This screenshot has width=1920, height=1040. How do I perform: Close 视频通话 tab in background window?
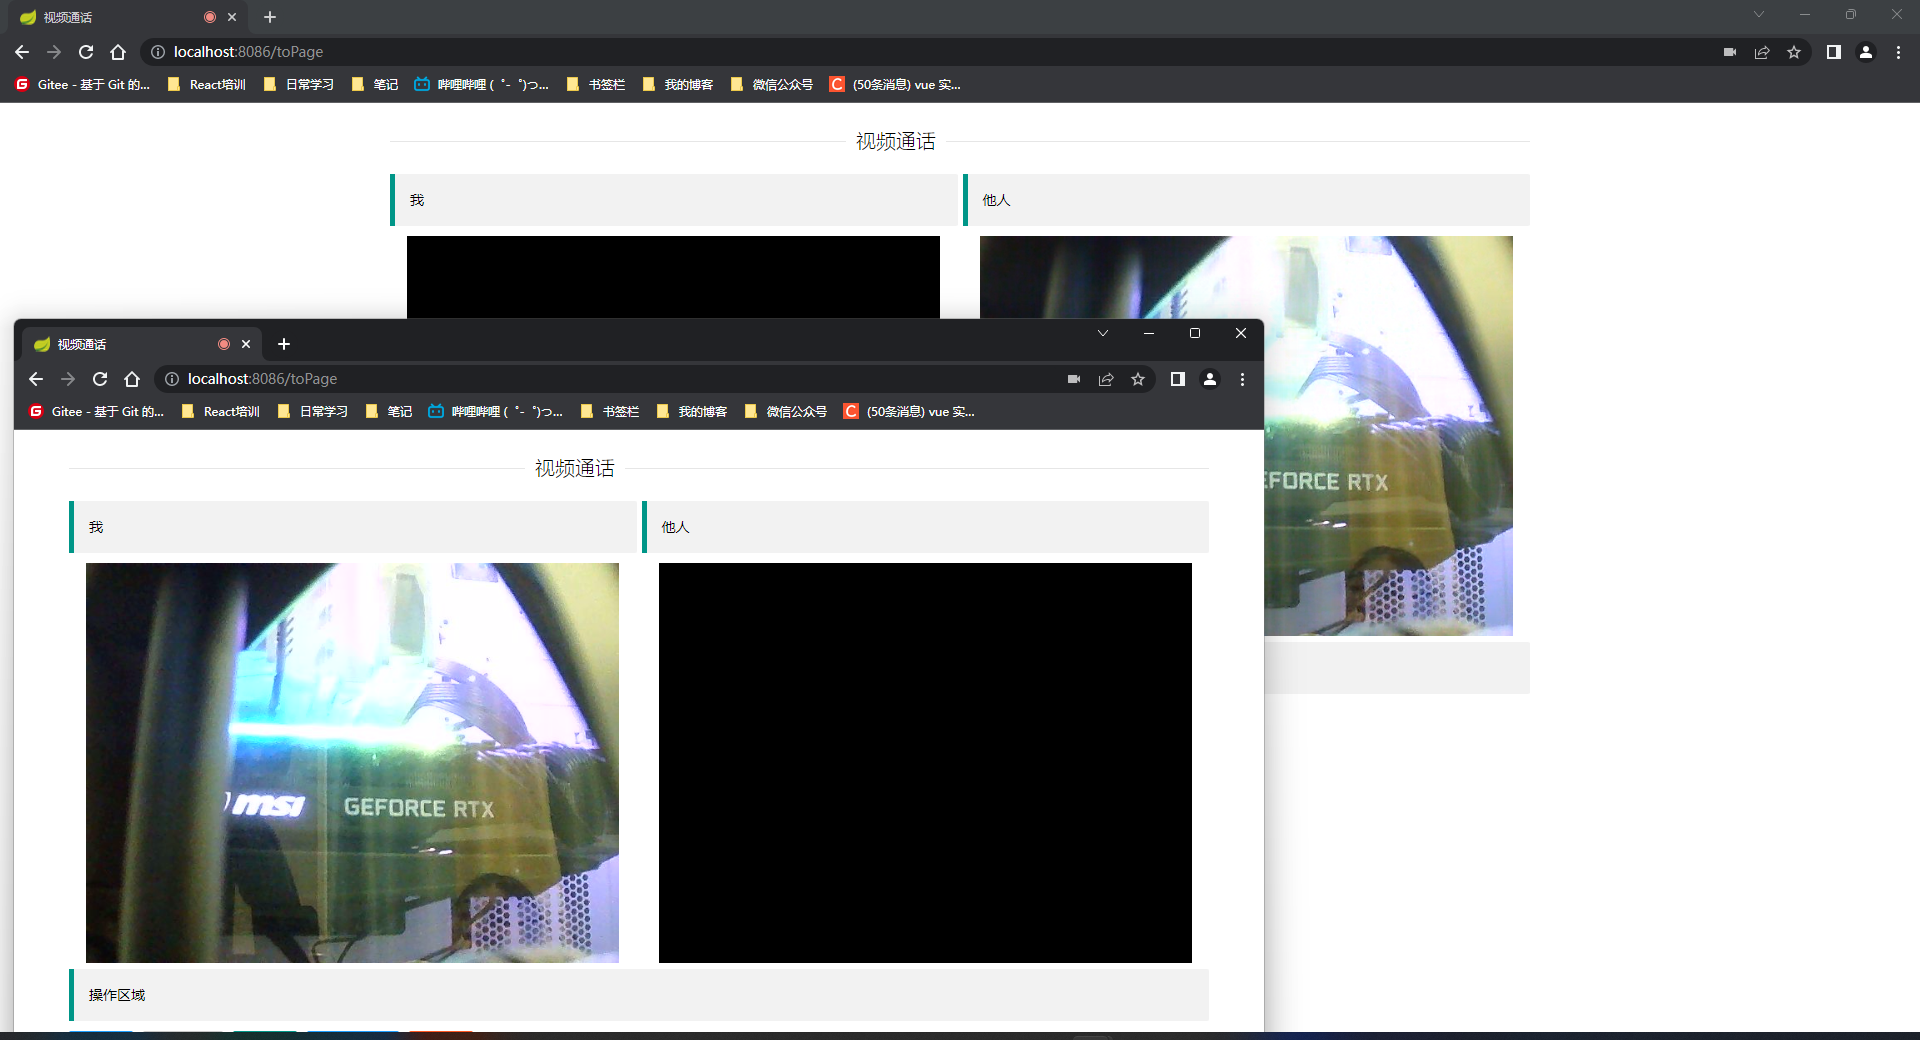coord(232,17)
